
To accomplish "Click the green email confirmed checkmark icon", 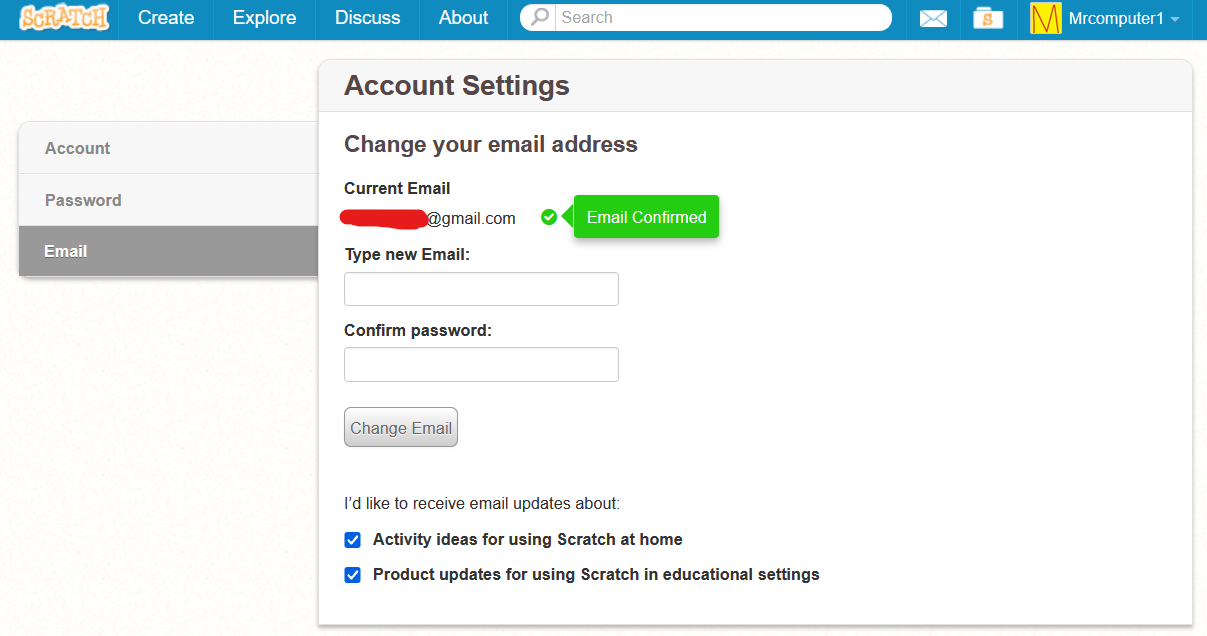I will point(549,217).
